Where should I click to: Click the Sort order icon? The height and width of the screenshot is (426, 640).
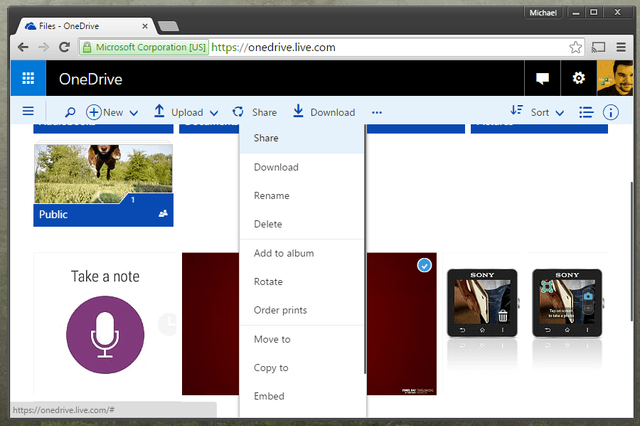pyautogui.click(x=516, y=110)
